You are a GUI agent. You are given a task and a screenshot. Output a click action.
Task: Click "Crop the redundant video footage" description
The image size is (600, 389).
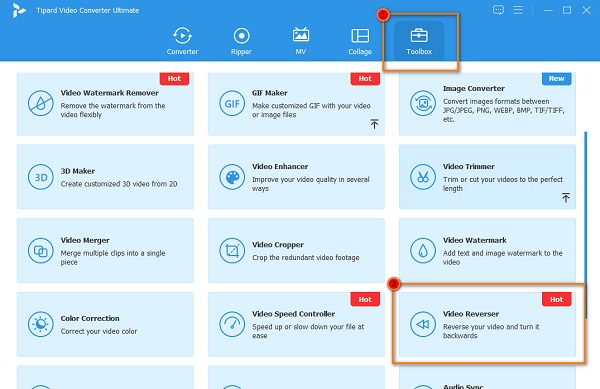[x=305, y=258]
